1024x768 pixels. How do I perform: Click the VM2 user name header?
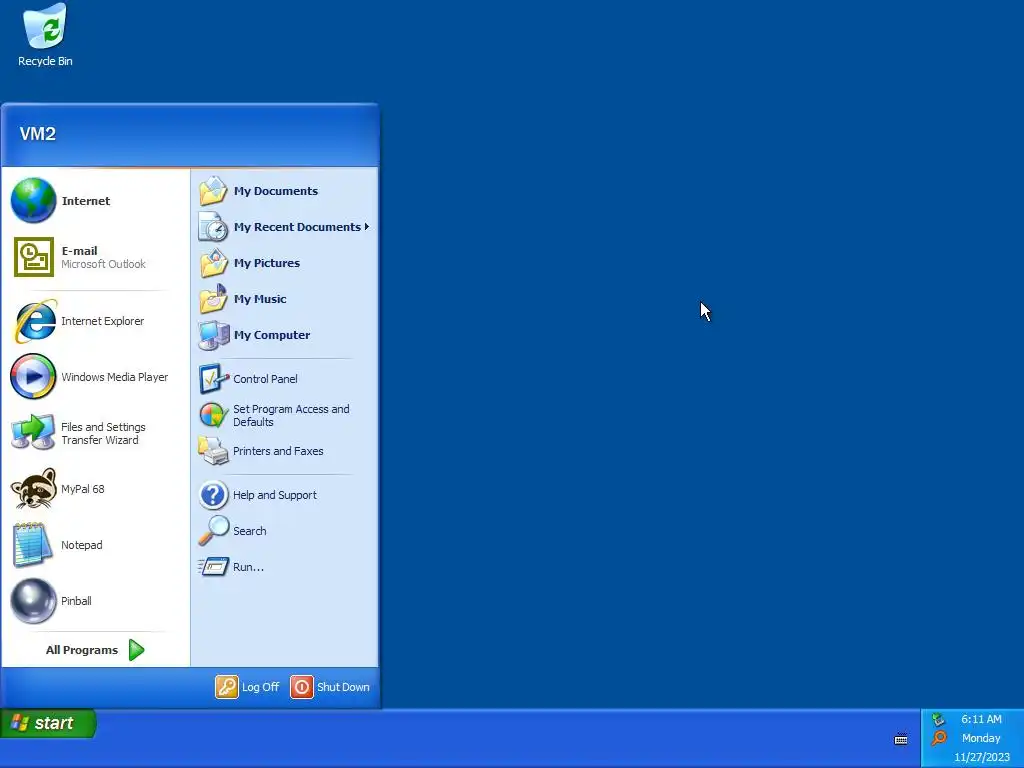point(38,134)
